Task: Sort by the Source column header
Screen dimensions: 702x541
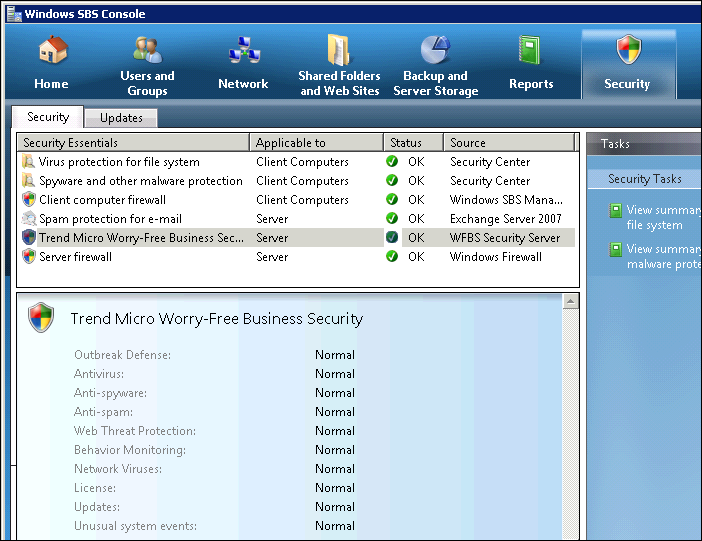Action: click(509, 142)
